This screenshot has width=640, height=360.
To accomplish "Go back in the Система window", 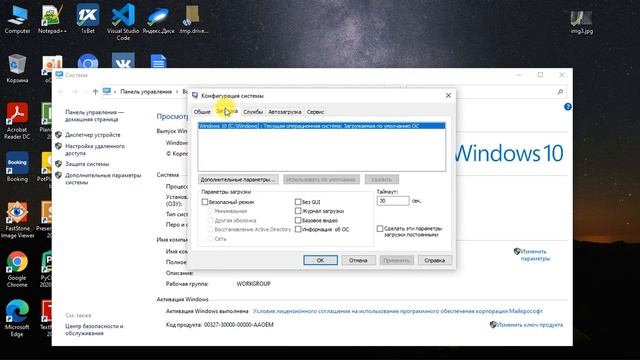I will (61, 92).
